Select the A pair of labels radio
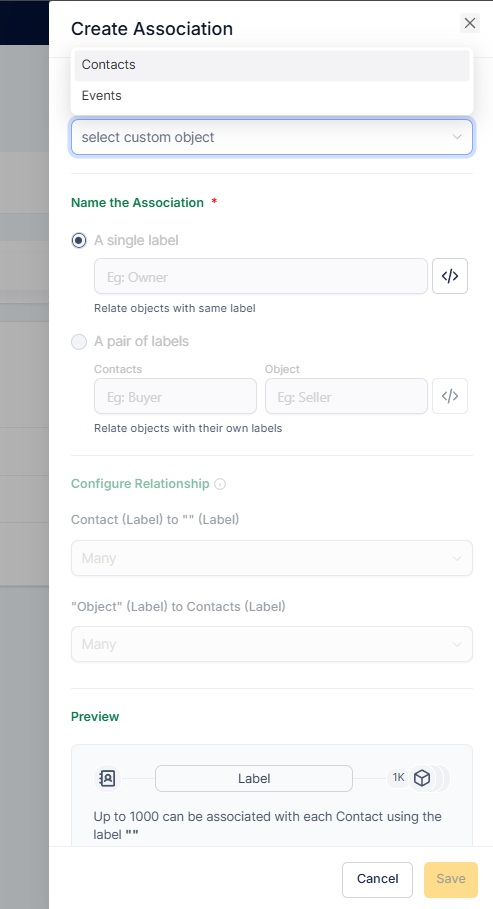The image size is (493, 909). (x=79, y=341)
